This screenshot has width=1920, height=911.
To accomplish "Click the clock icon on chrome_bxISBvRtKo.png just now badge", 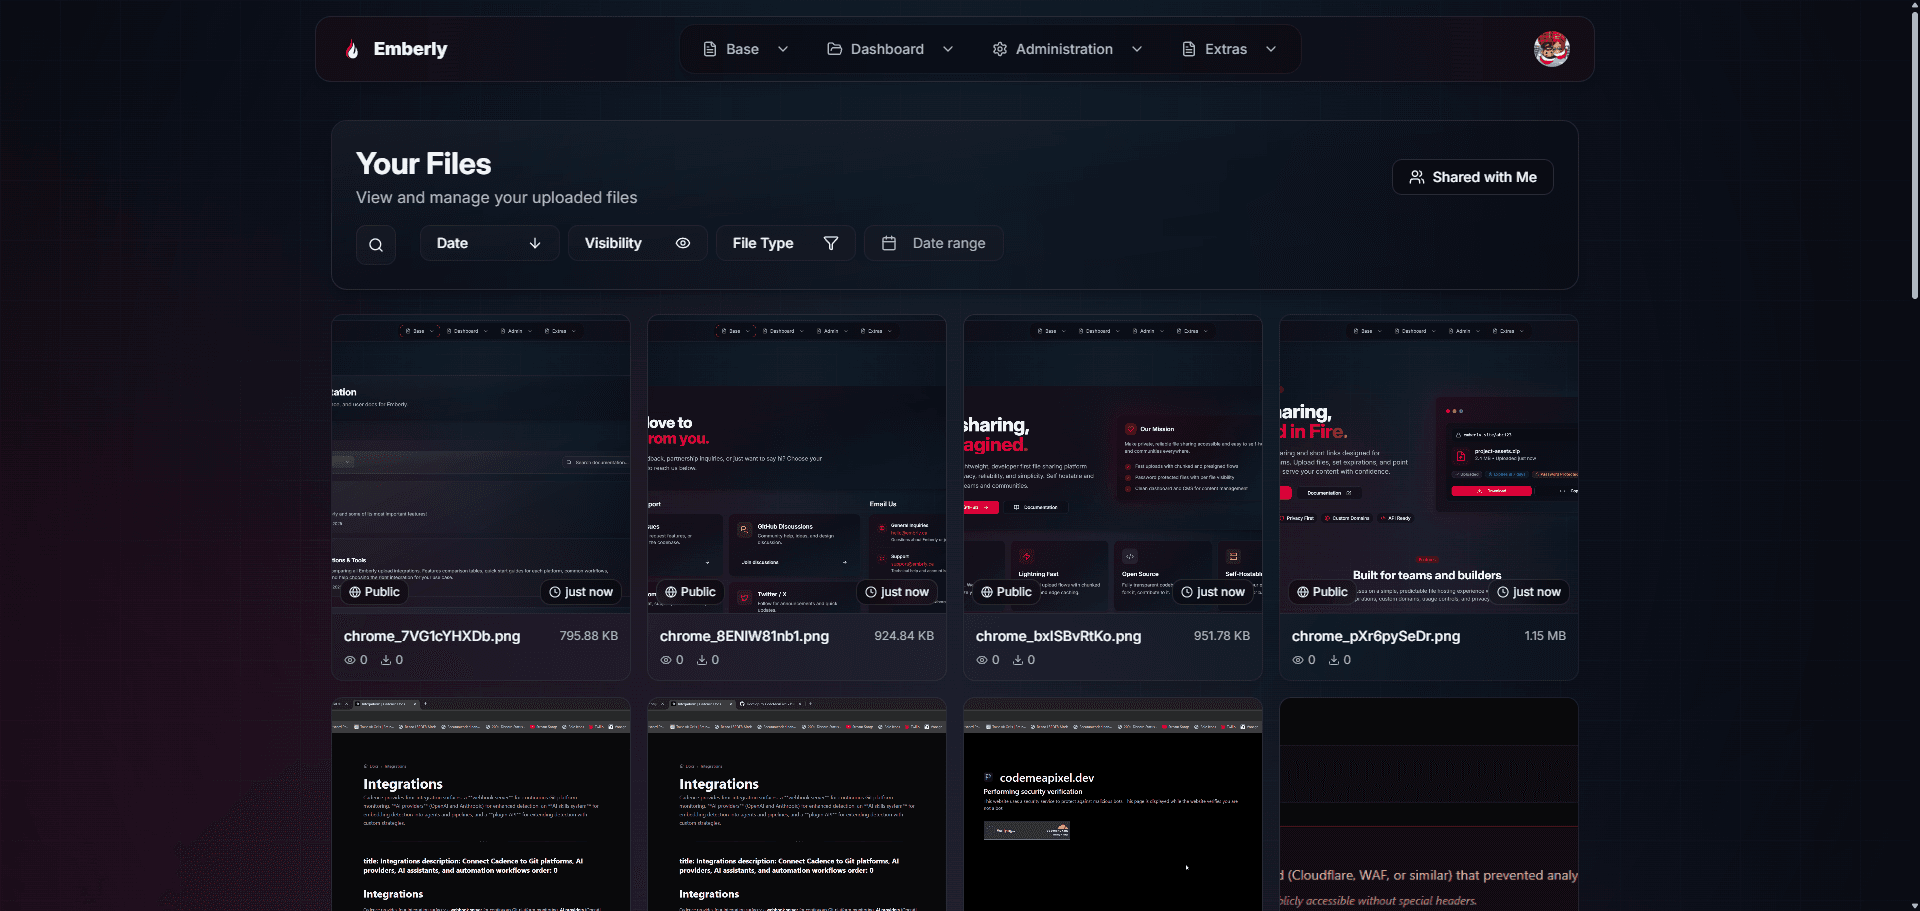I will click(x=1187, y=592).
